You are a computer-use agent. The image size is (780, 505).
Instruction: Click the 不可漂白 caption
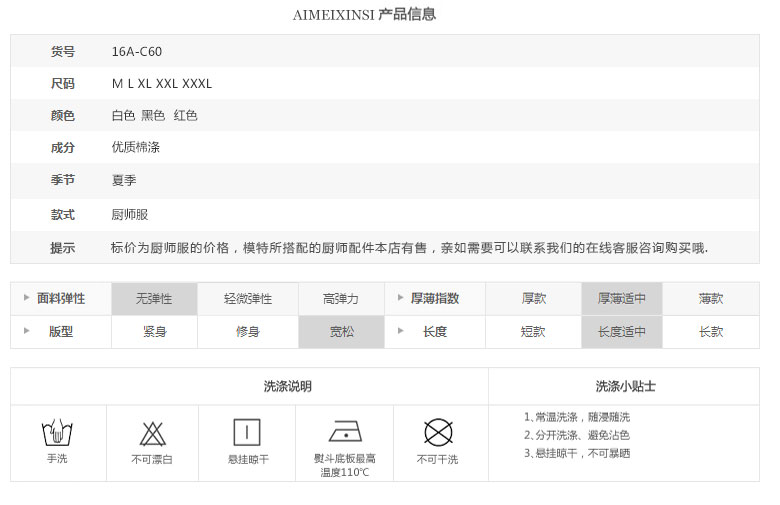pyautogui.click(x=152, y=459)
